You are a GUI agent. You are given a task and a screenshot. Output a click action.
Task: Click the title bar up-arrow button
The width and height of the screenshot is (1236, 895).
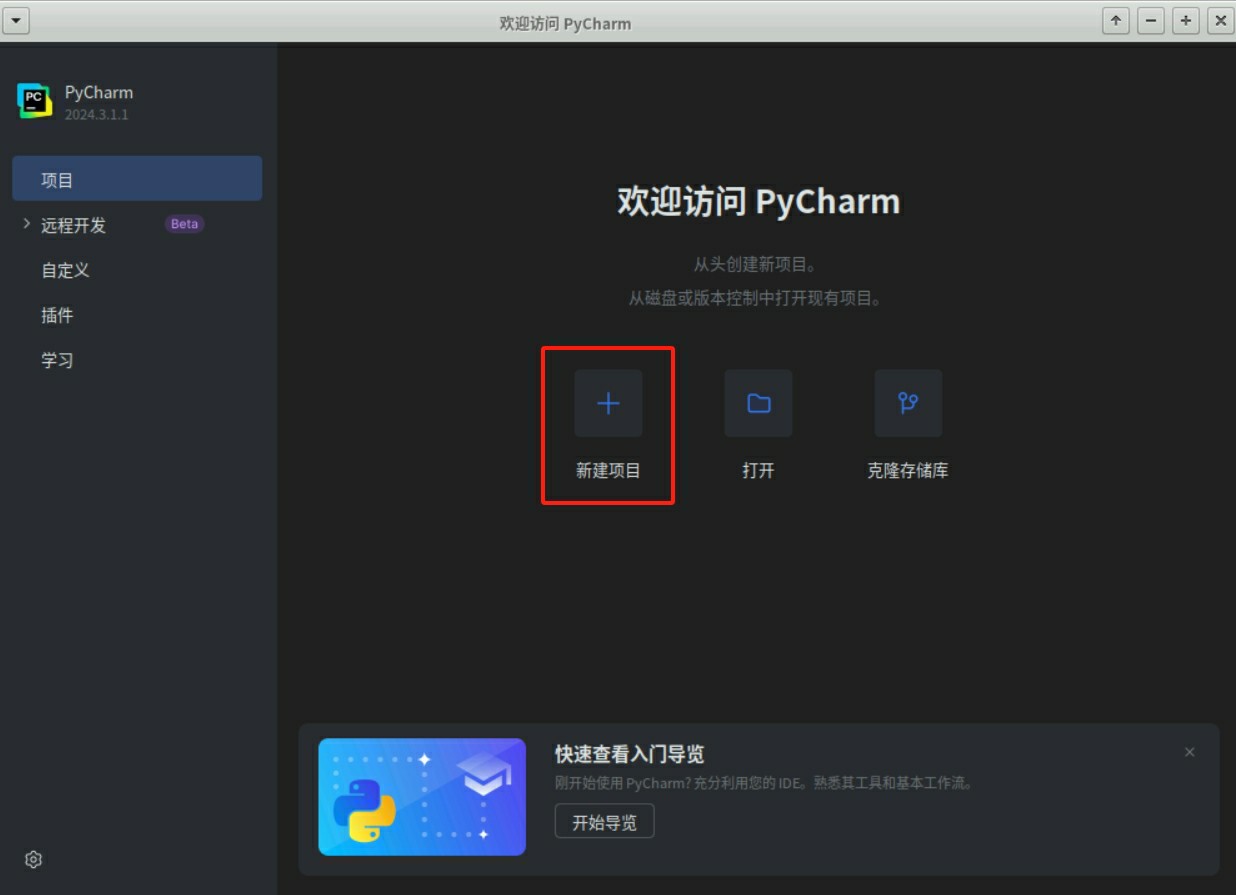[x=1116, y=21]
